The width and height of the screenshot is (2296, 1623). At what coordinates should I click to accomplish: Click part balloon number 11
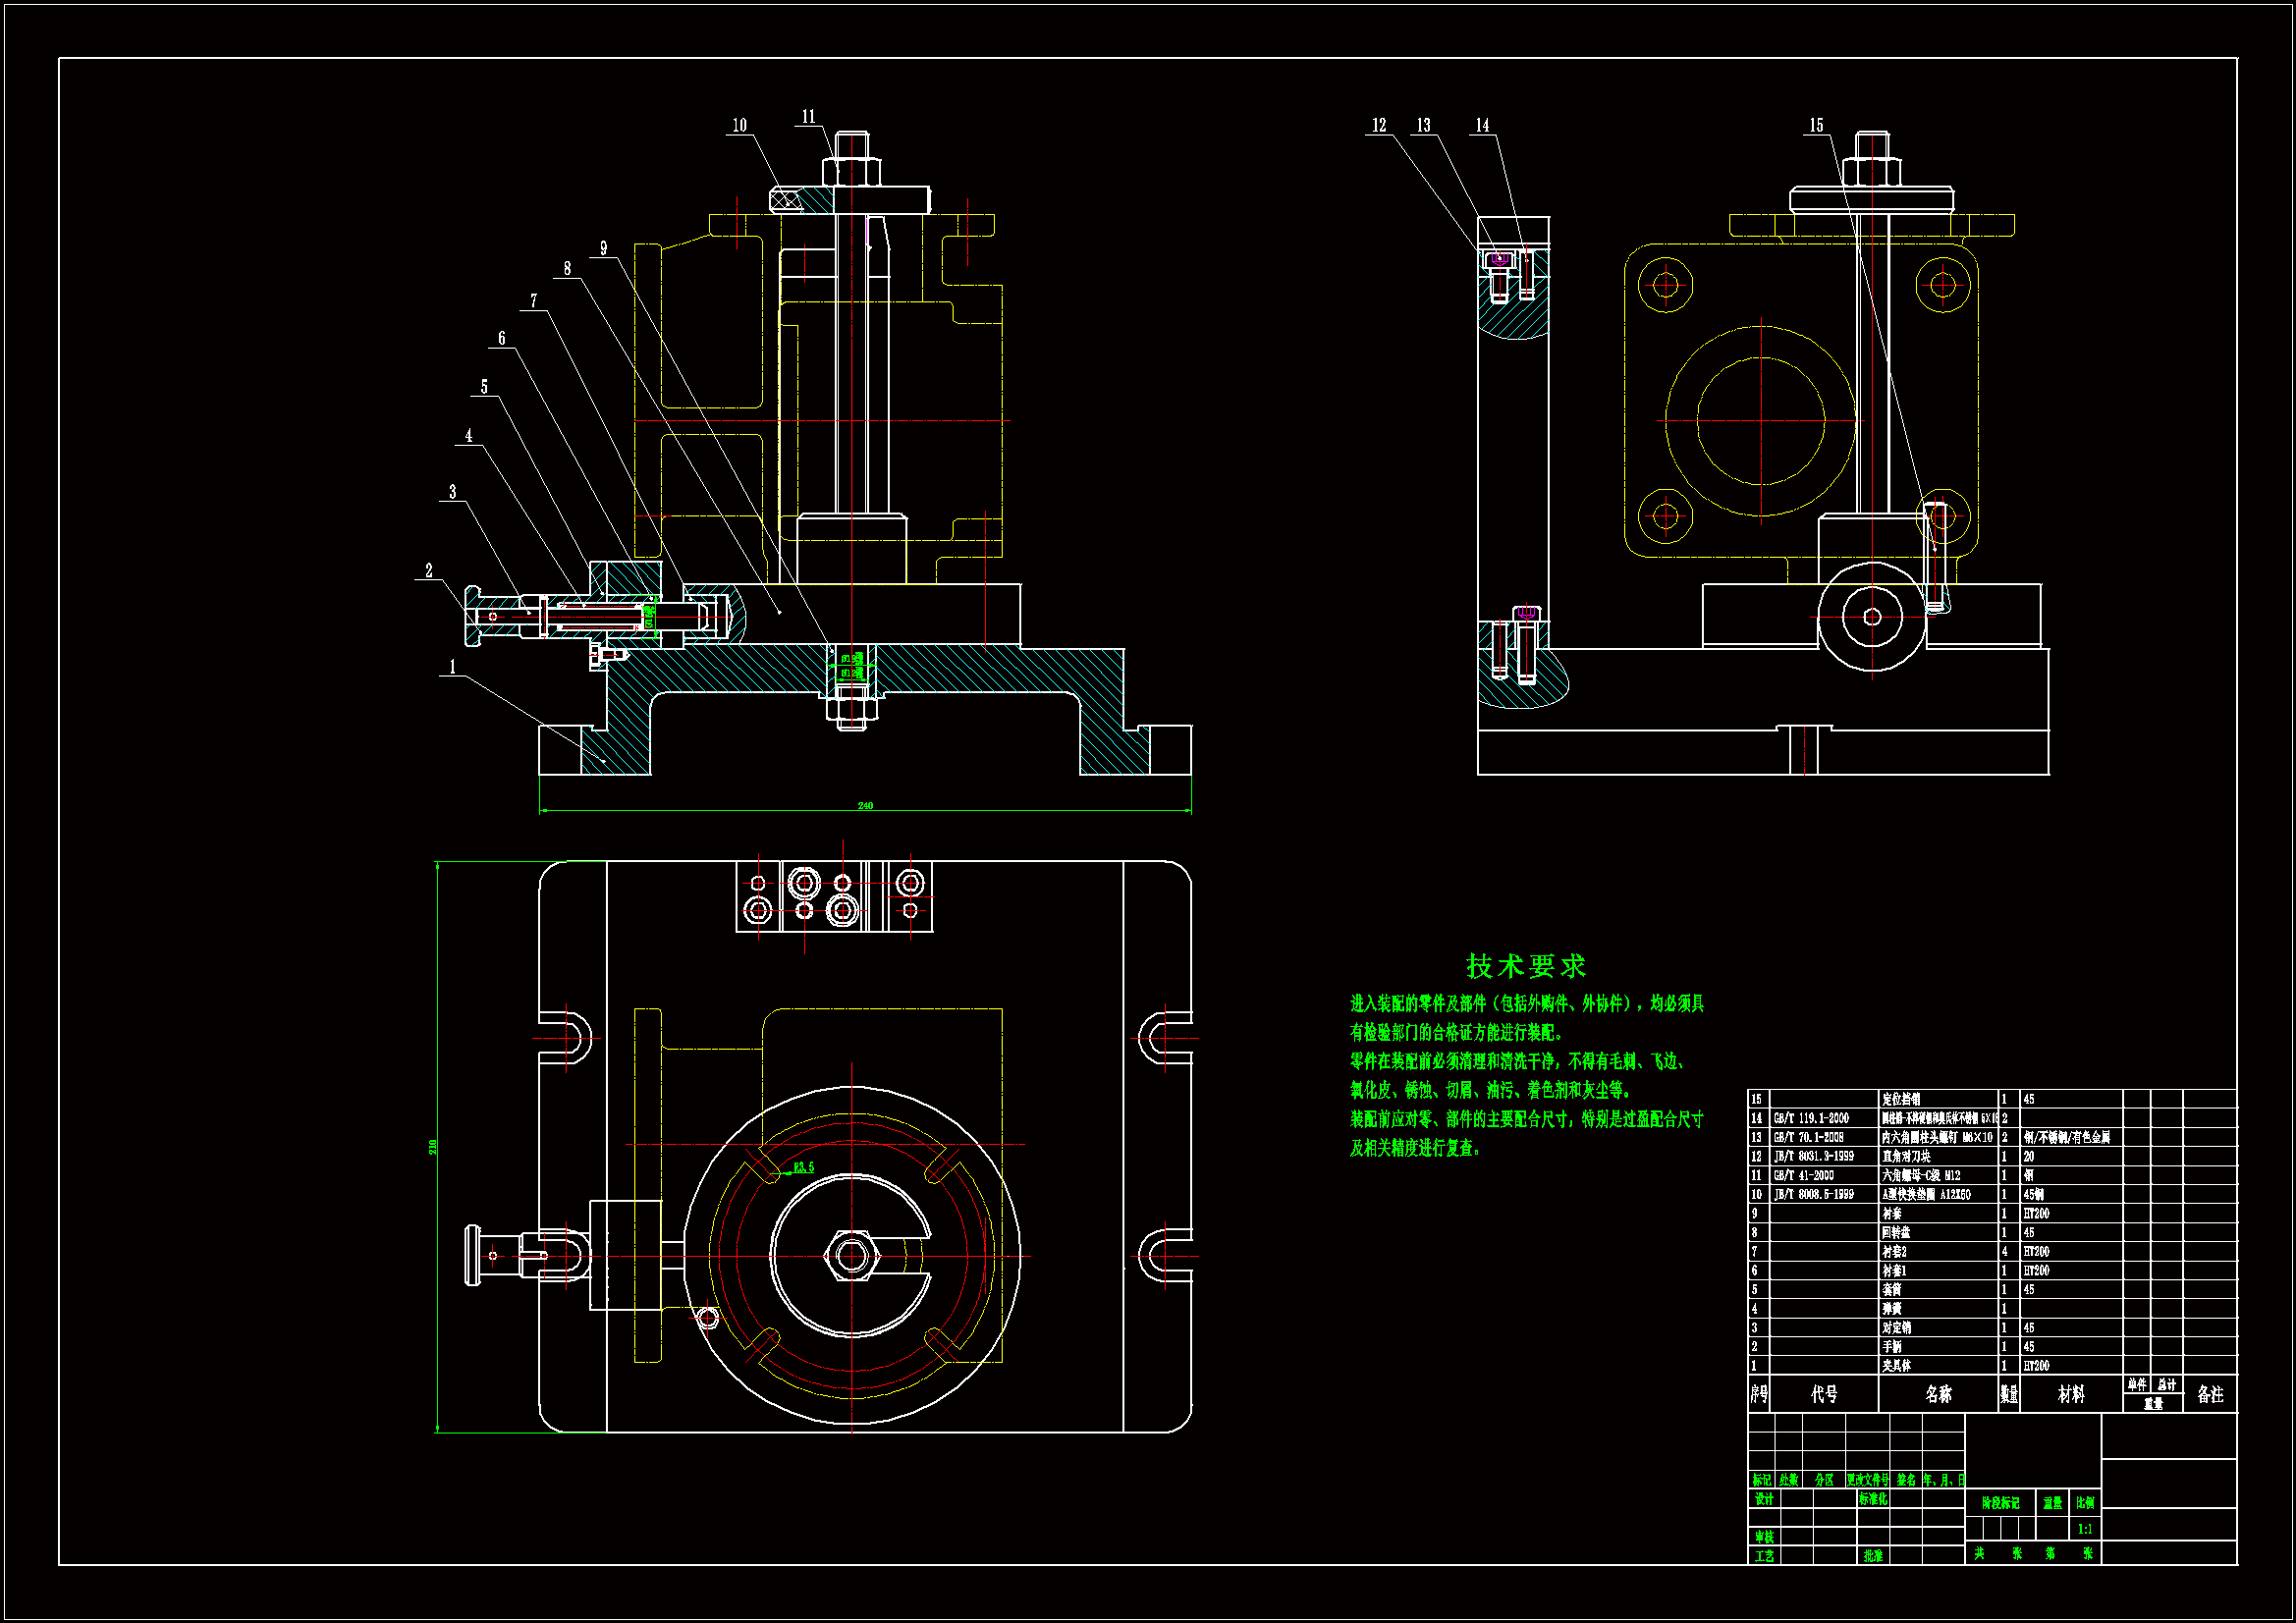(809, 117)
